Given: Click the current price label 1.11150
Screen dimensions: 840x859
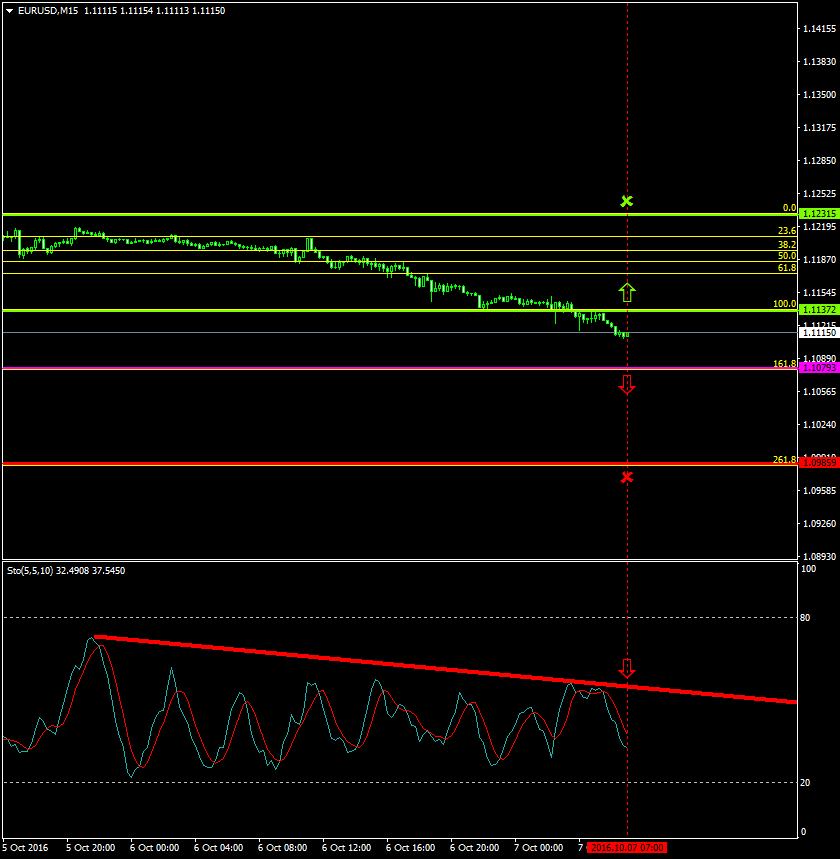Looking at the screenshot, I should [819, 332].
